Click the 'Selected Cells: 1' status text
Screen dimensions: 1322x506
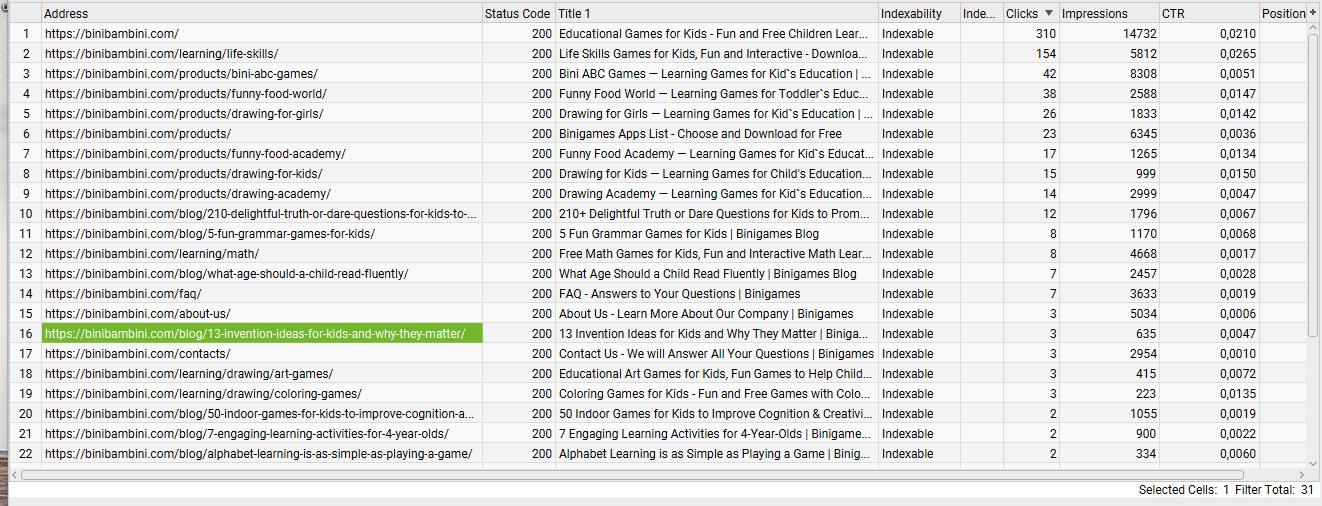[x=1182, y=490]
